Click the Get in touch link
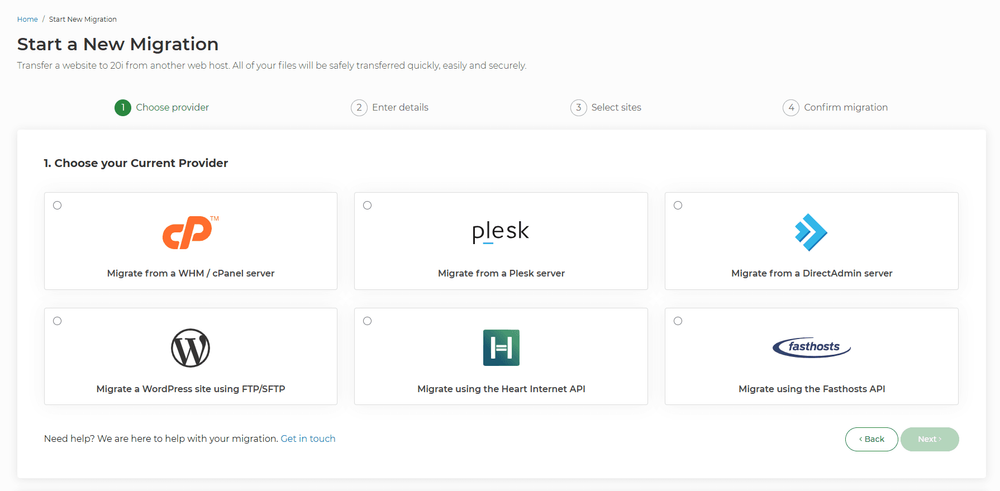The width and height of the screenshot is (1000, 491). point(308,439)
